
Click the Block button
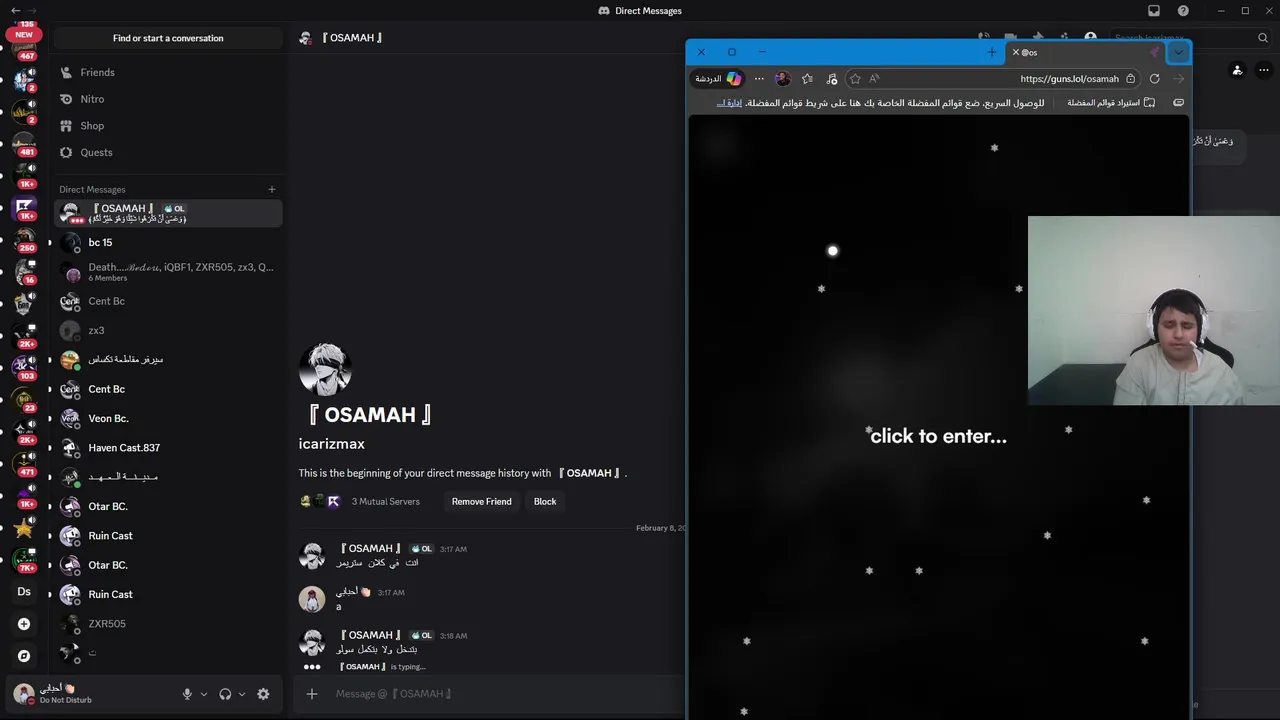point(545,501)
